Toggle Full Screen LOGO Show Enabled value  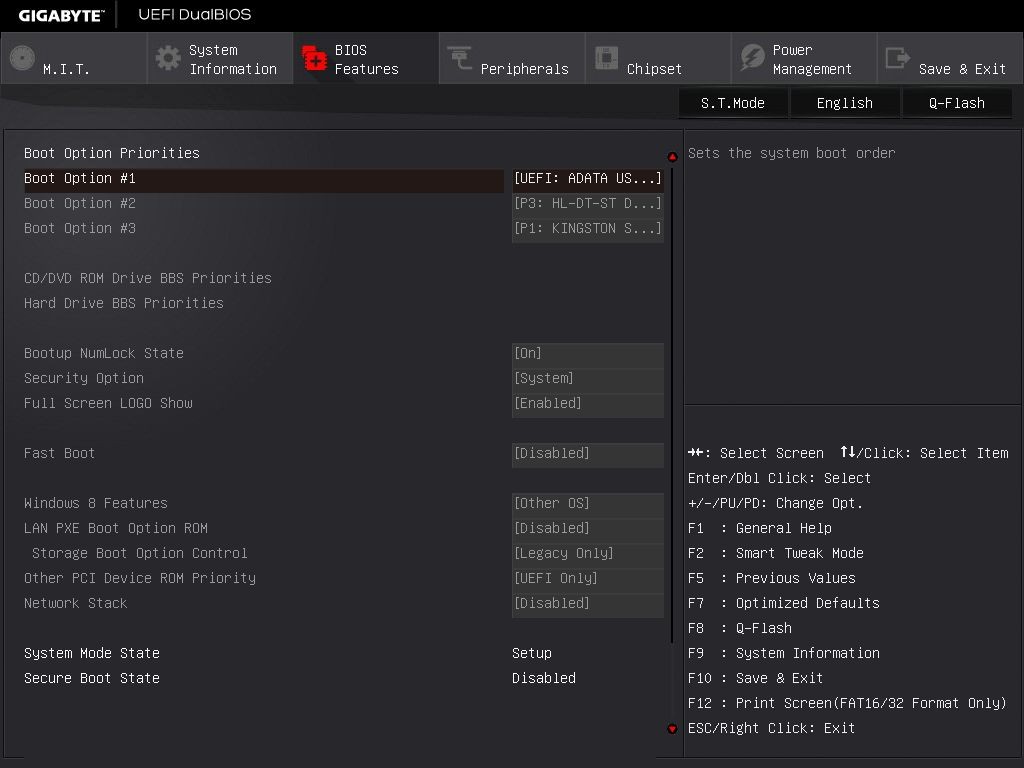coord(587,403)
